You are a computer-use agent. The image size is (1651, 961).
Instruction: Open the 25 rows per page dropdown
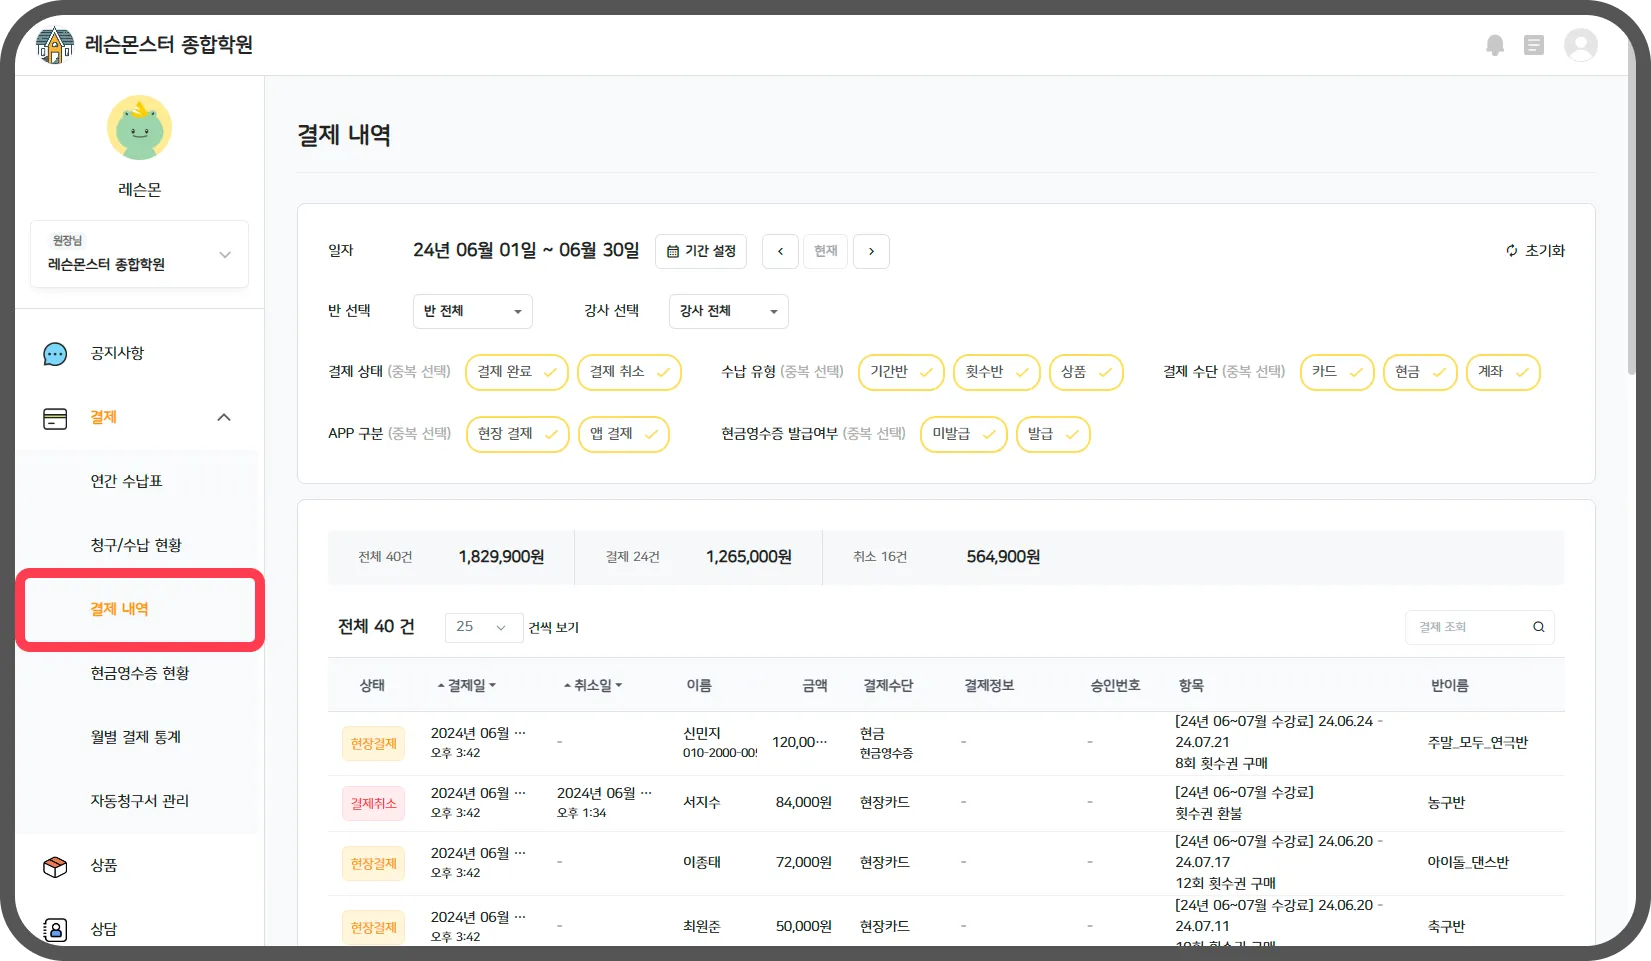click(484, 627)
